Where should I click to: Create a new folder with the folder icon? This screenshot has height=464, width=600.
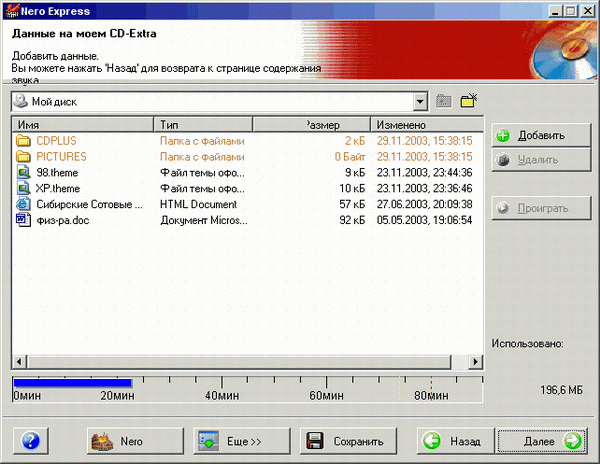click(469, 101)
